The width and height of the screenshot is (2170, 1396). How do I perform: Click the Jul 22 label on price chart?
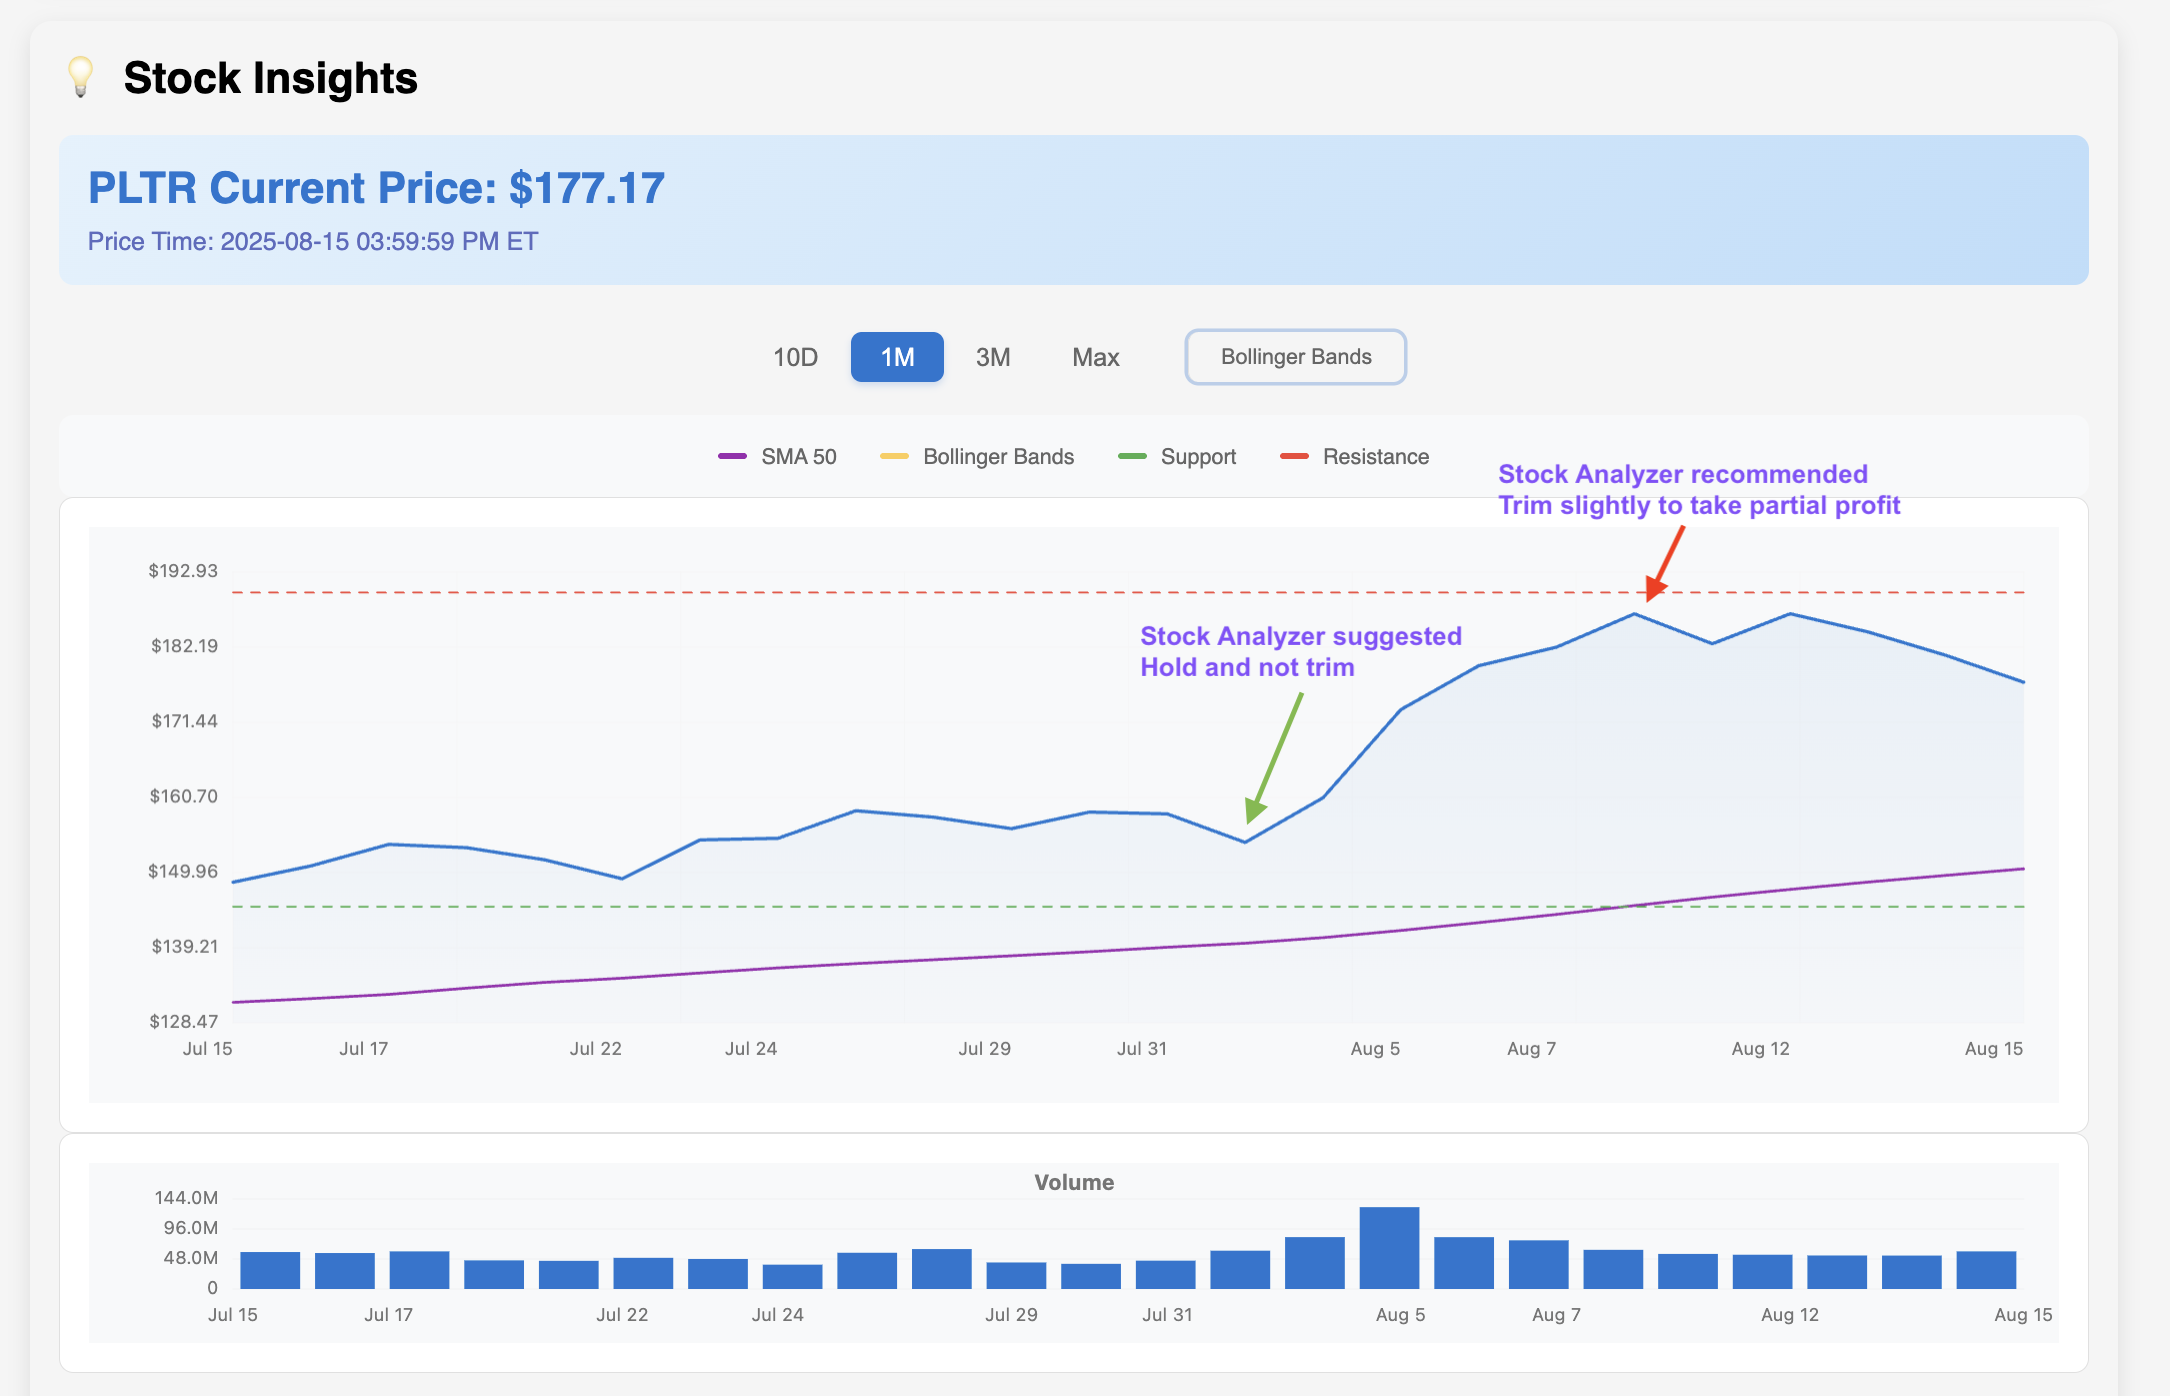(x=596, y=1049)
